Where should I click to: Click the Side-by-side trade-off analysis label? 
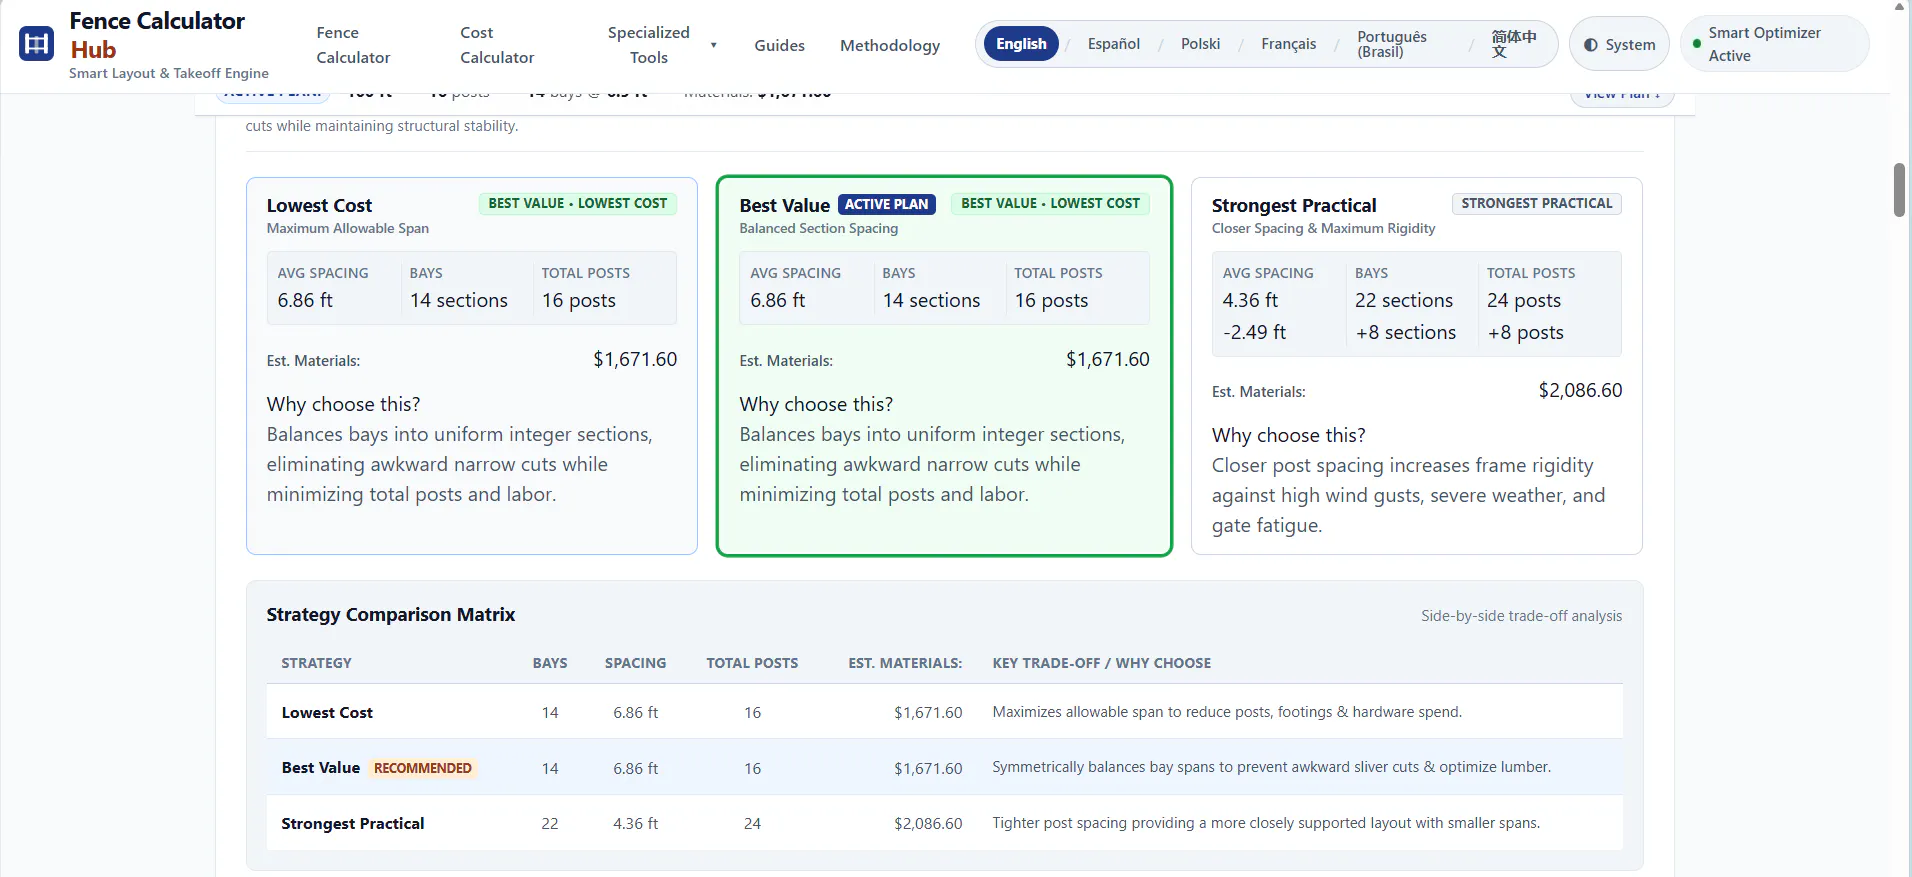coord(1521,616)
